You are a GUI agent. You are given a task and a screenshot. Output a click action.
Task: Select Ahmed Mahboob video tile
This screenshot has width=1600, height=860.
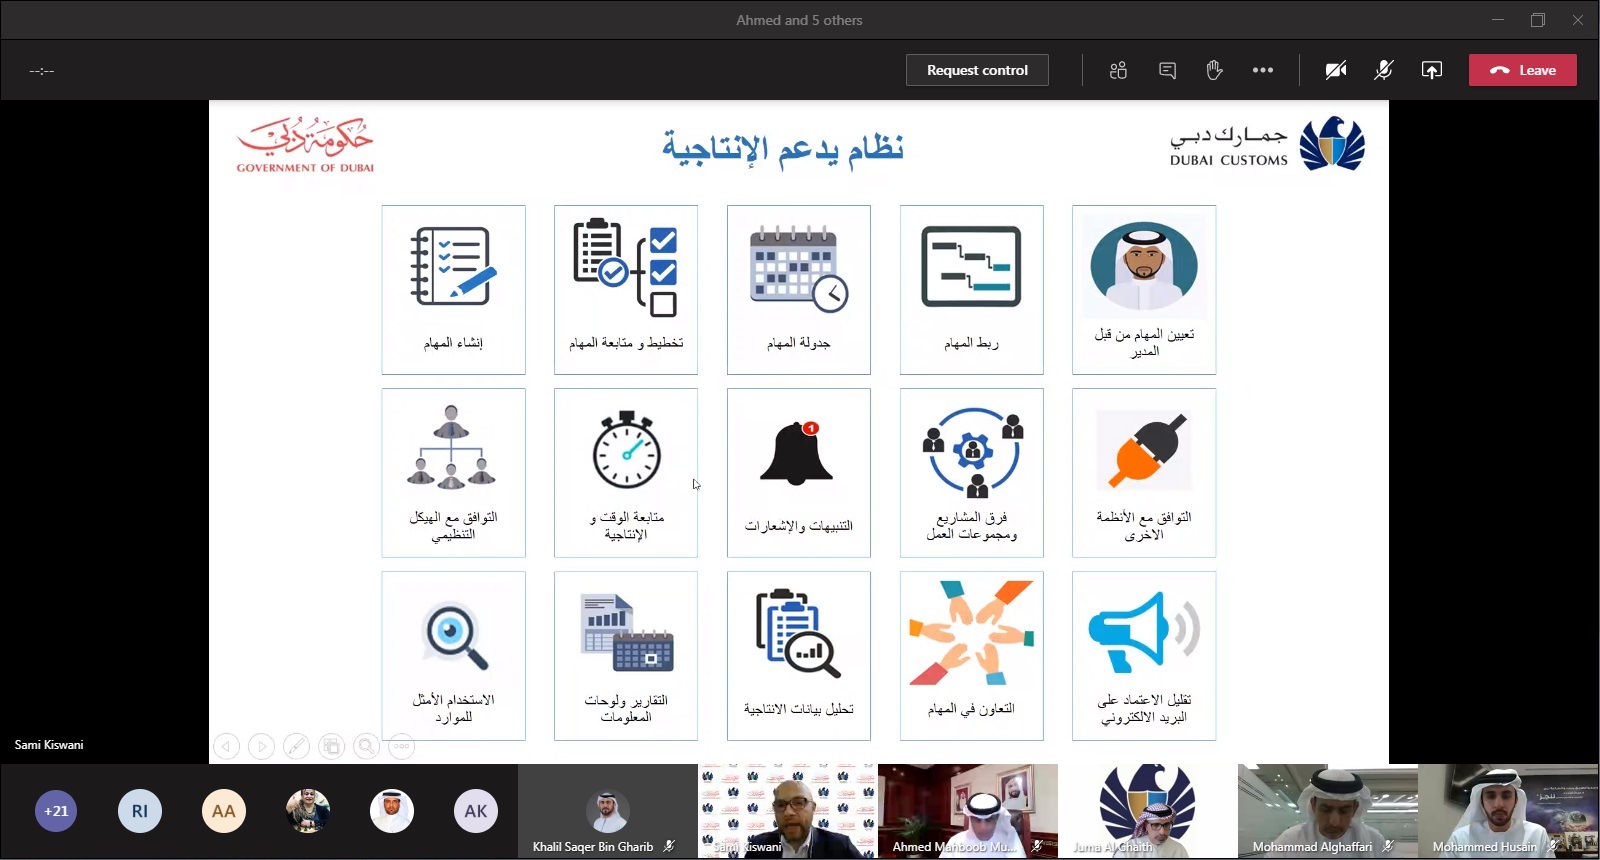pyautogui.click(x=968, y=812)
